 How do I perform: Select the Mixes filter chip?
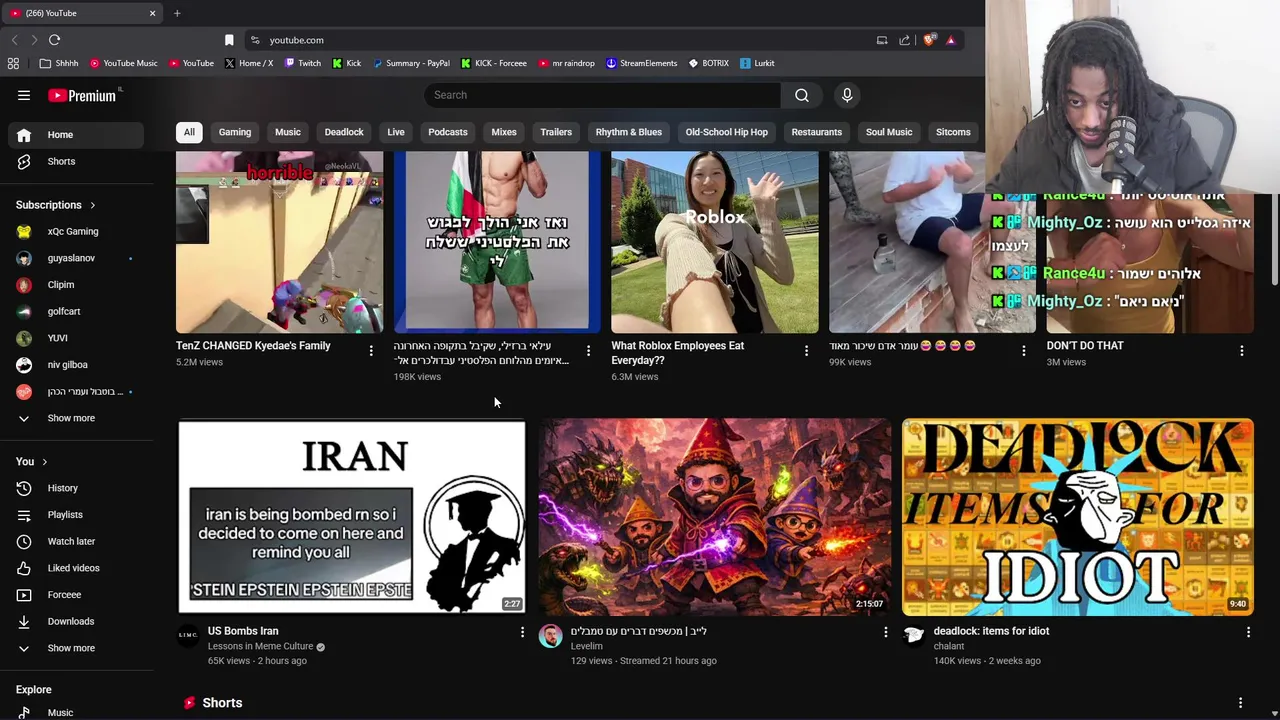click(504, 132)
